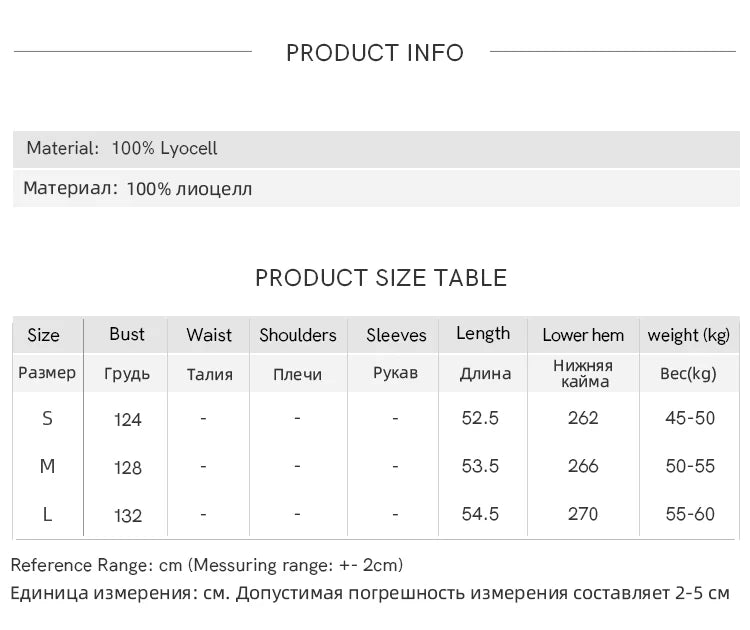
Task: Click the Bust column header
Action: point(127,334)
